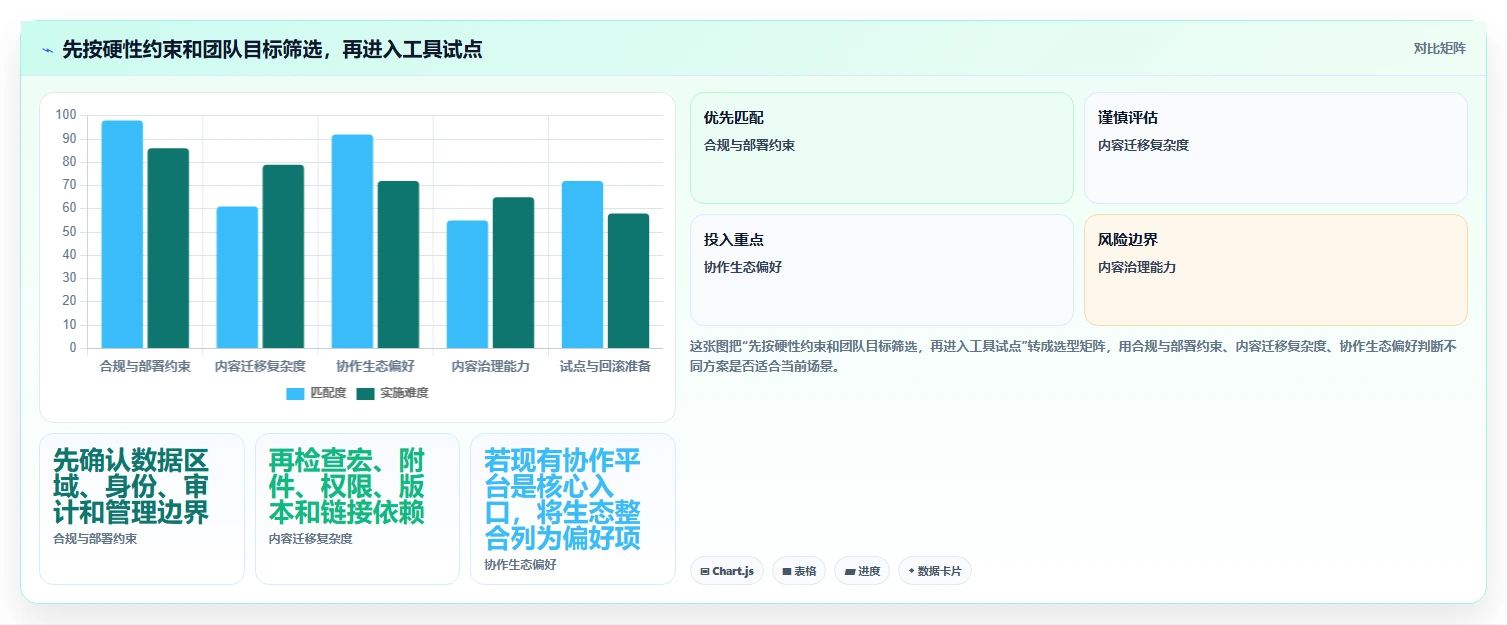Open the 风险边界 matrix card

click(x=1276, y=270)
